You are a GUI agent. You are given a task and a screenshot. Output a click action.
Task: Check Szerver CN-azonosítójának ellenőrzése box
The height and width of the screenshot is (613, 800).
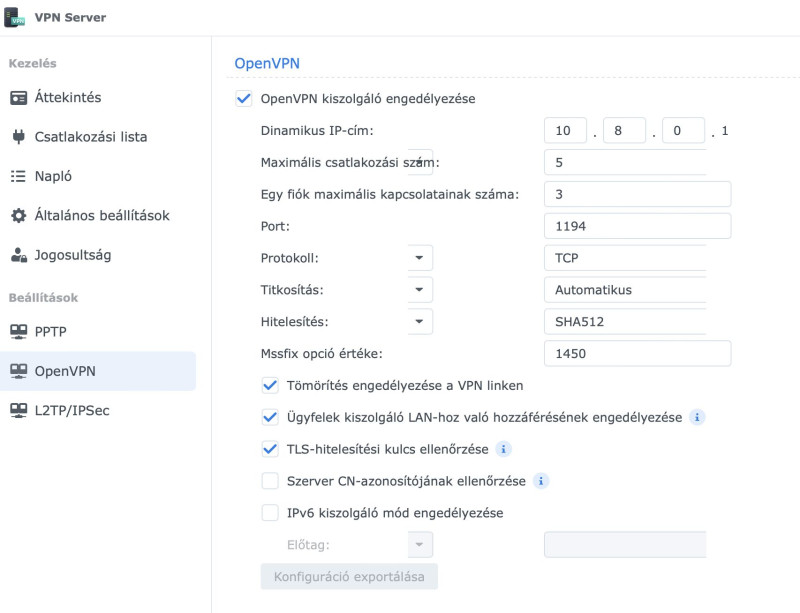270,481
